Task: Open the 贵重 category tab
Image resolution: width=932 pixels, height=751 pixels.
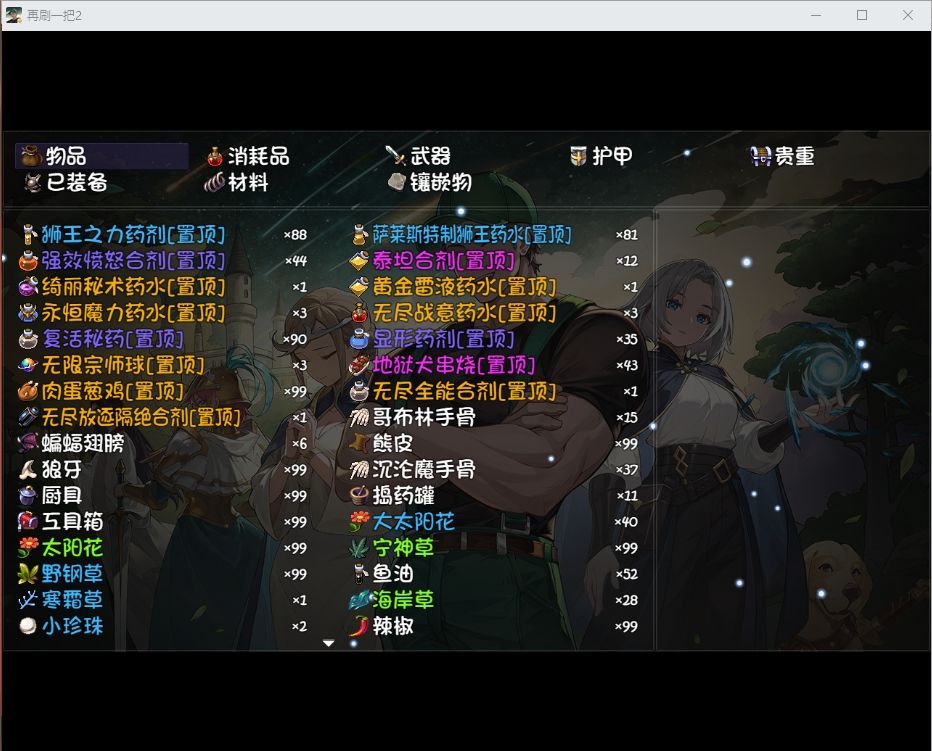Action: click(782, 156)
